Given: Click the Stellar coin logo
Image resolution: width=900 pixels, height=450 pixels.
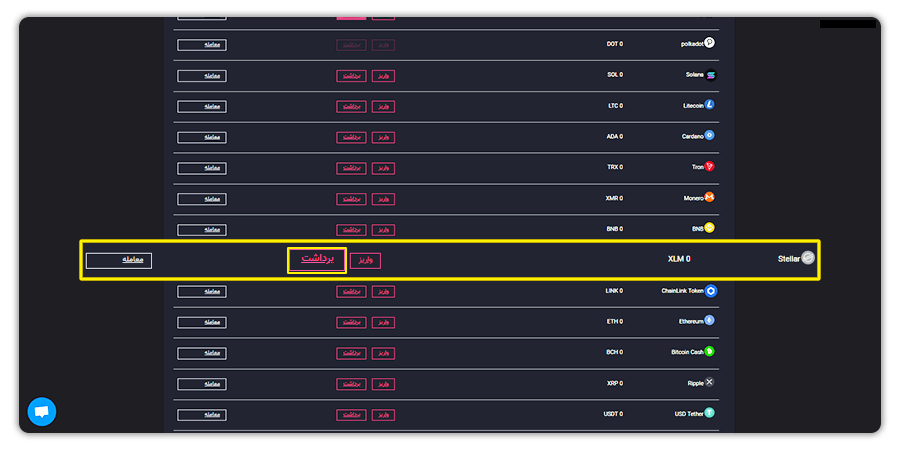Looking at the screenshot, I should click(x=808, y=258).
